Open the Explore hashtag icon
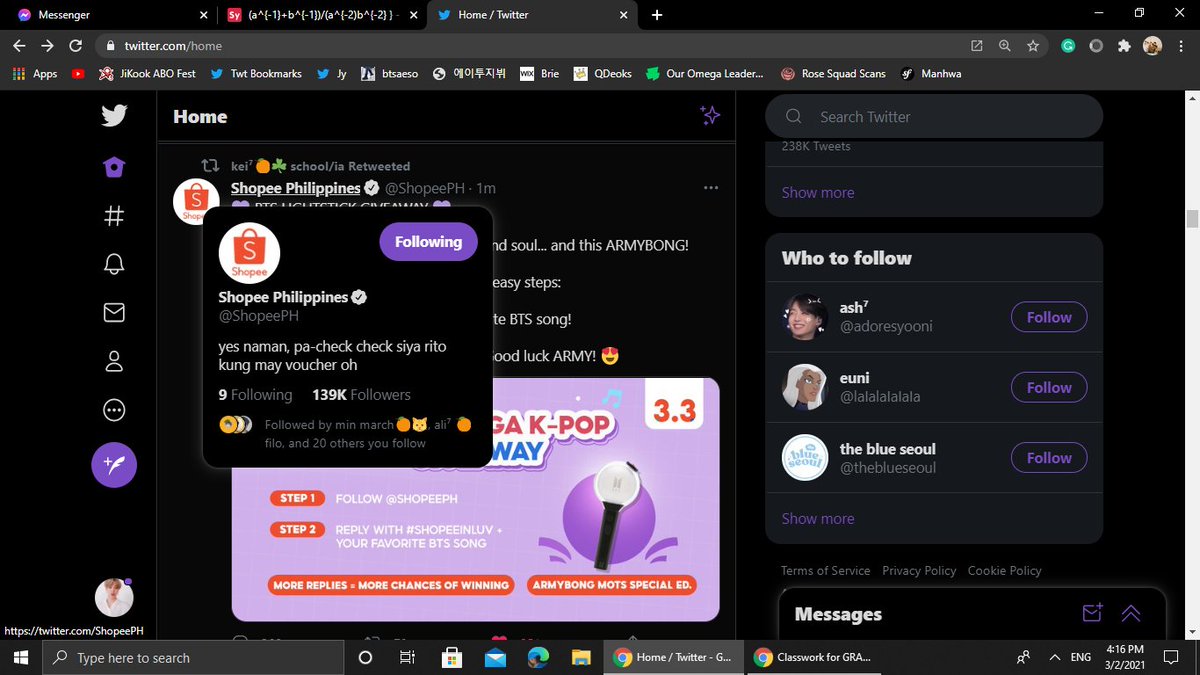 [113, 216]
